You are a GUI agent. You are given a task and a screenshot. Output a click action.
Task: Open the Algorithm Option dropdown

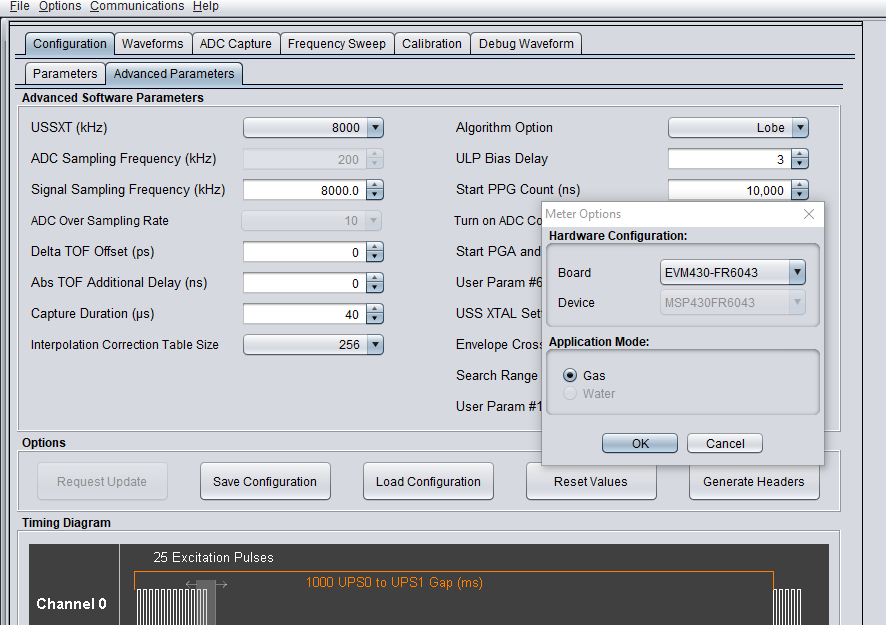pyautogui.click(x=799, y=128)
